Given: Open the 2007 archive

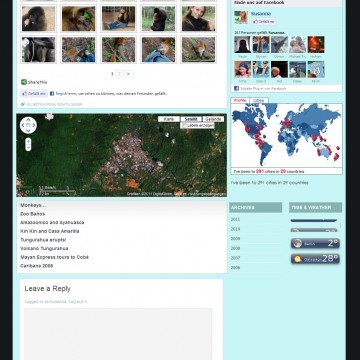Looking at the screenshot, I should [235, 258].
